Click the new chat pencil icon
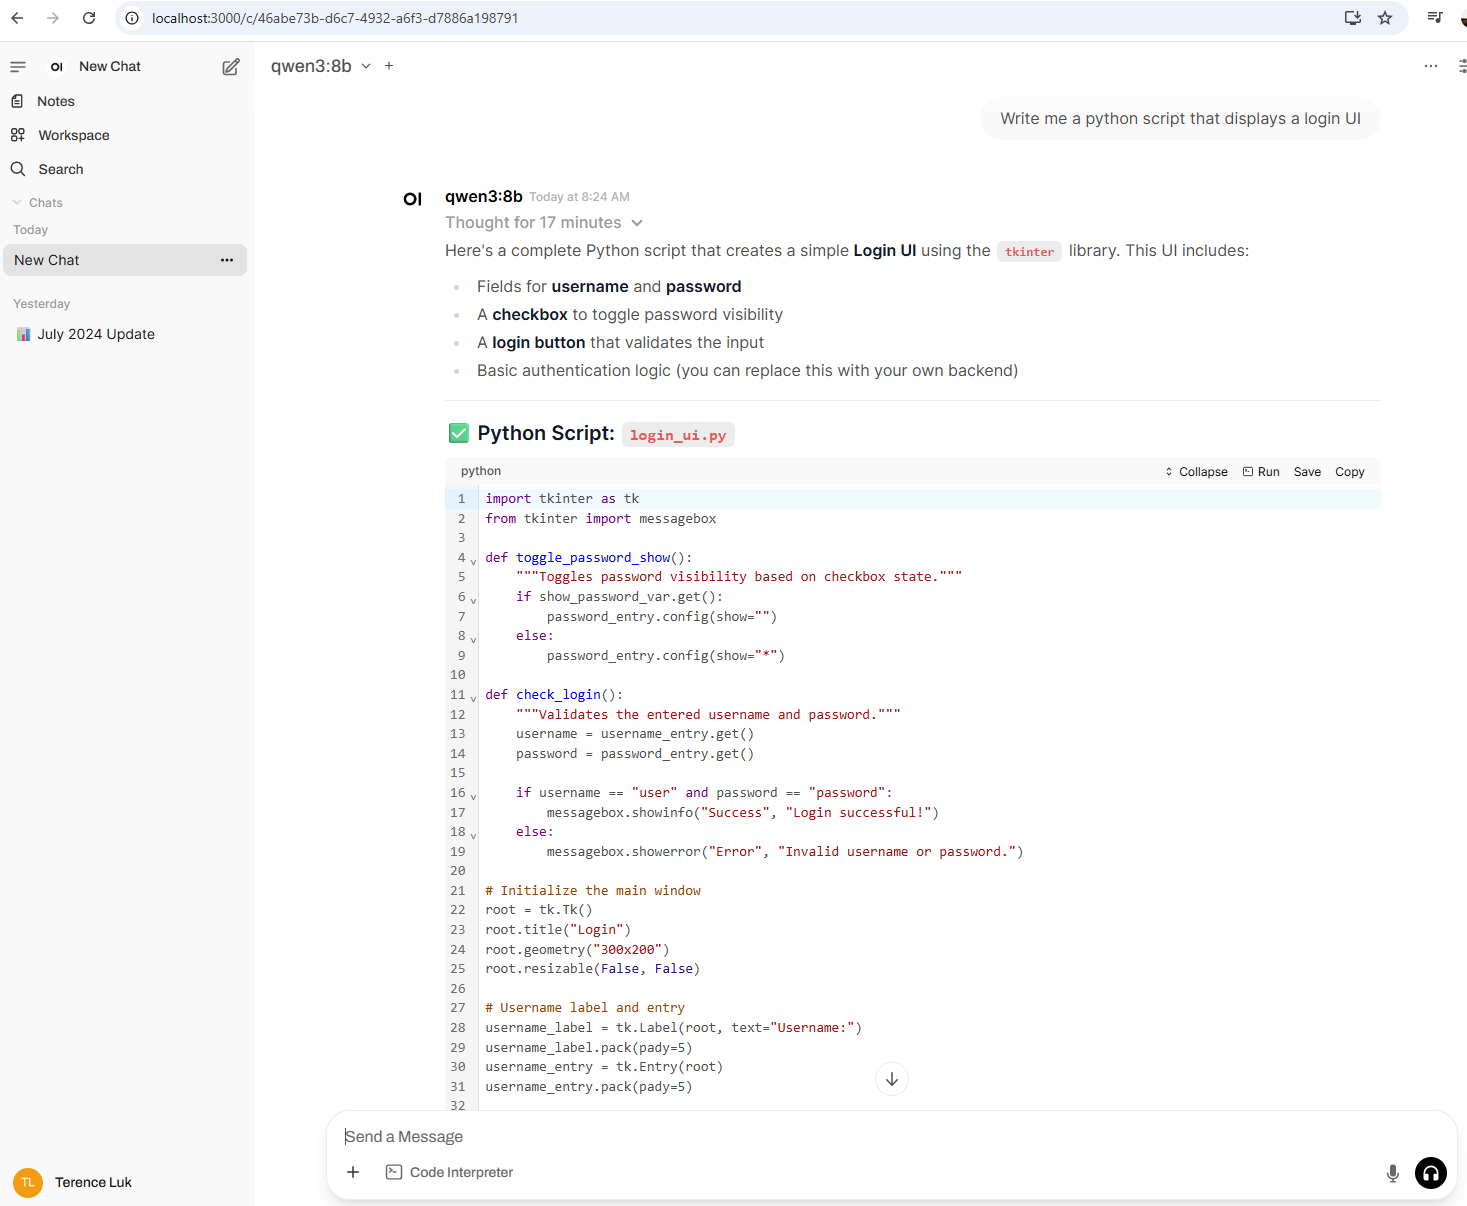The width and height of the screenshot is (1467, 1206). coord(231,67)
